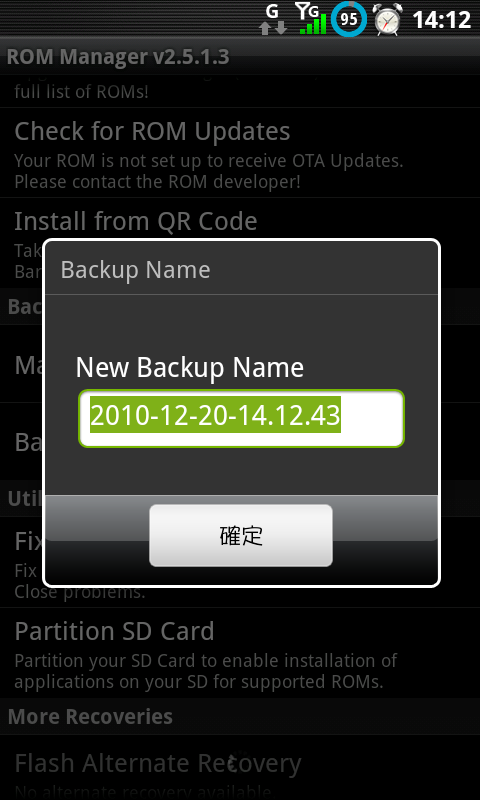Focus the New Backup Name text field
This screenshot has width=480, height=800.
[x=241, y=418]
